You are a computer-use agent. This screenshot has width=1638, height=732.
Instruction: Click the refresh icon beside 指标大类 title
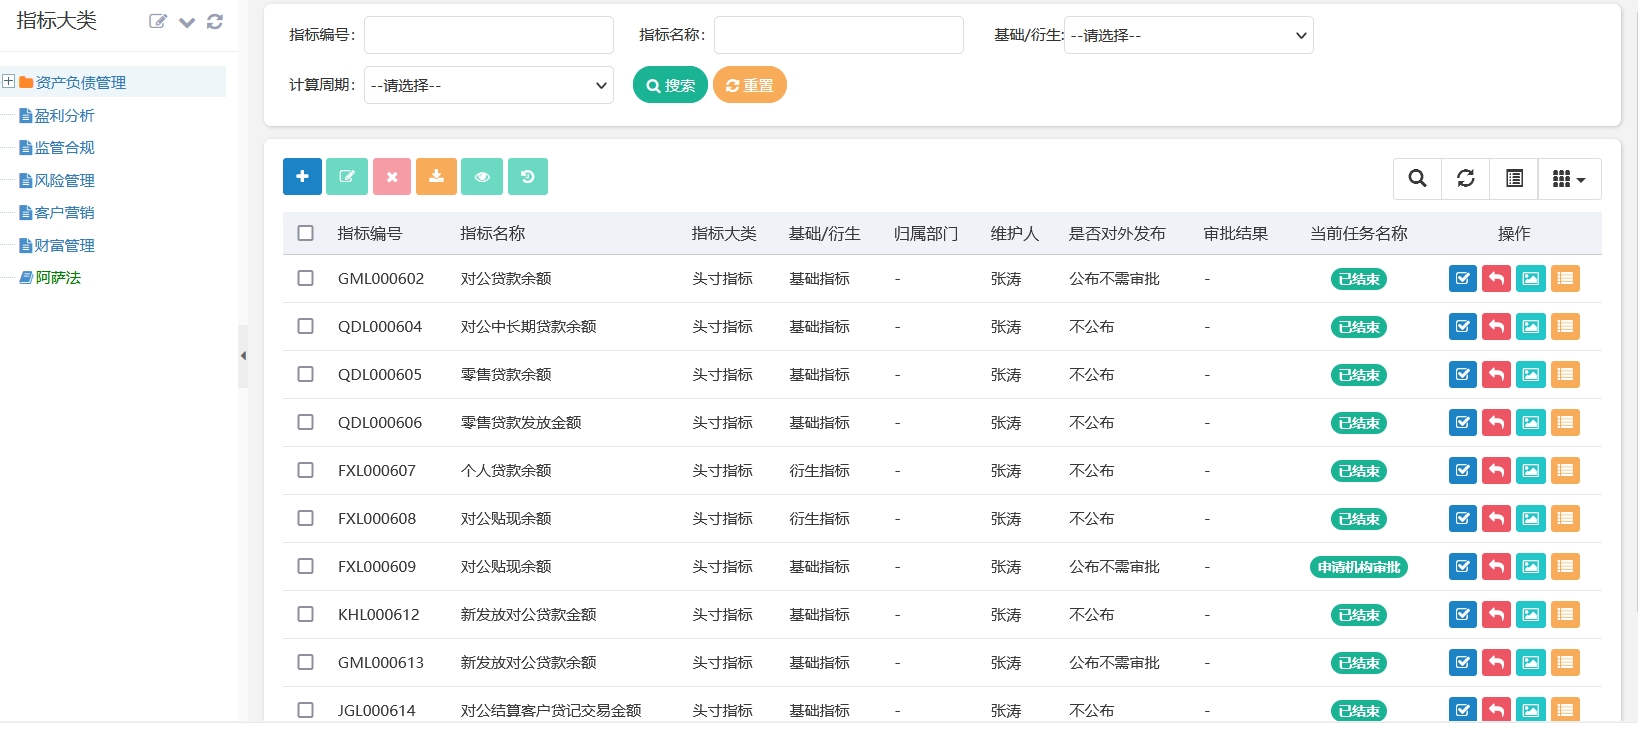coord(214,21)
